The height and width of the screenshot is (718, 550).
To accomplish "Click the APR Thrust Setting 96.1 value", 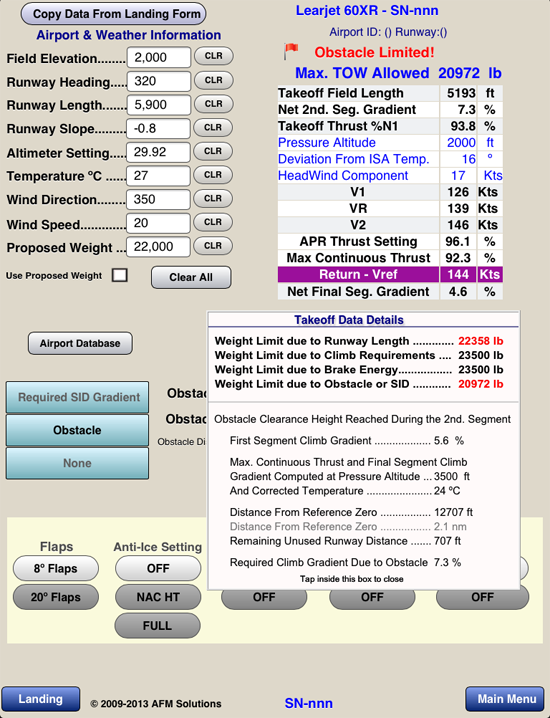I will 458,241.
